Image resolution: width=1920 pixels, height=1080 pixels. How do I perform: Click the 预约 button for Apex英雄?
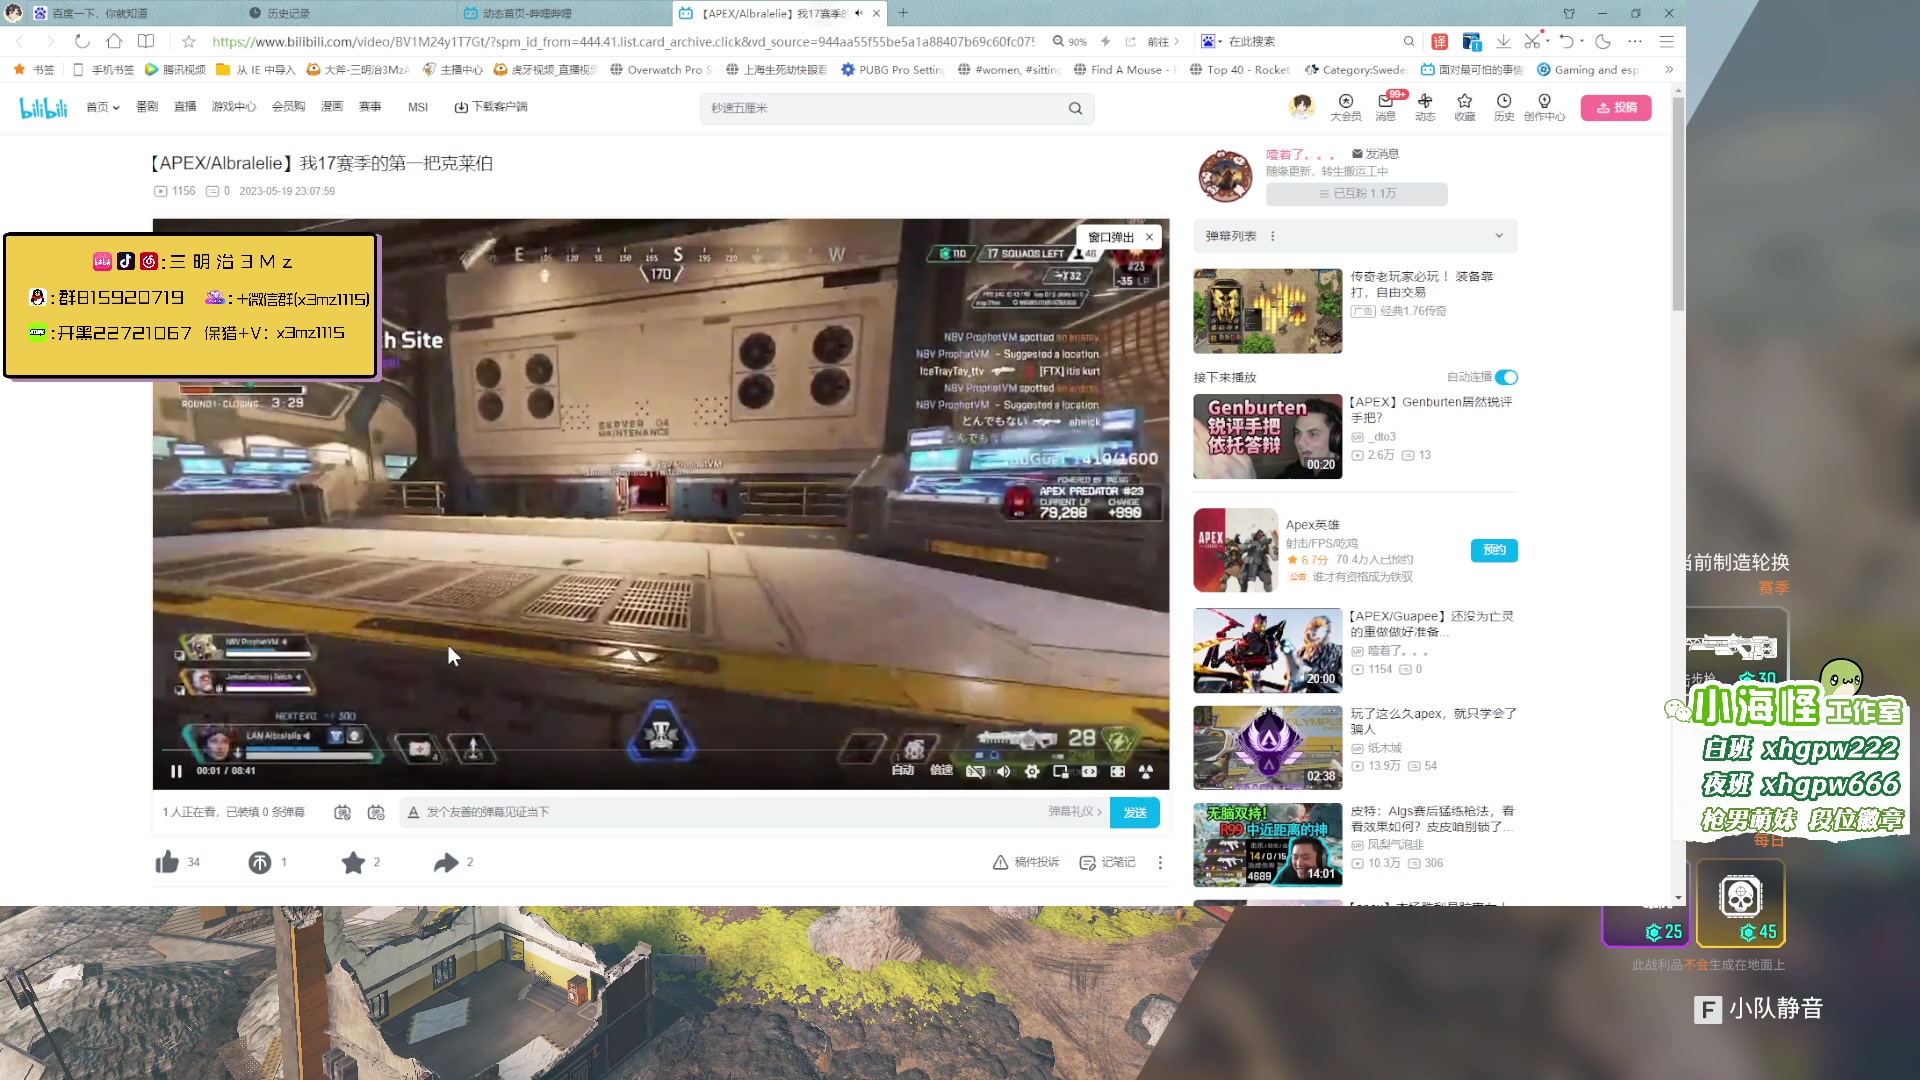1494,550
